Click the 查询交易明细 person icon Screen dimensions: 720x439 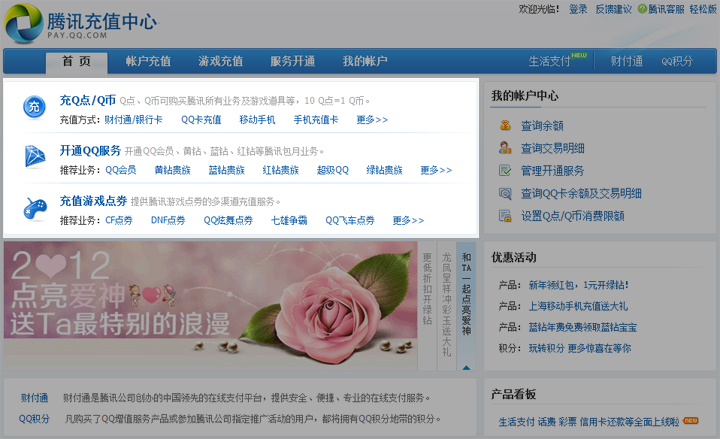point(505,148)
